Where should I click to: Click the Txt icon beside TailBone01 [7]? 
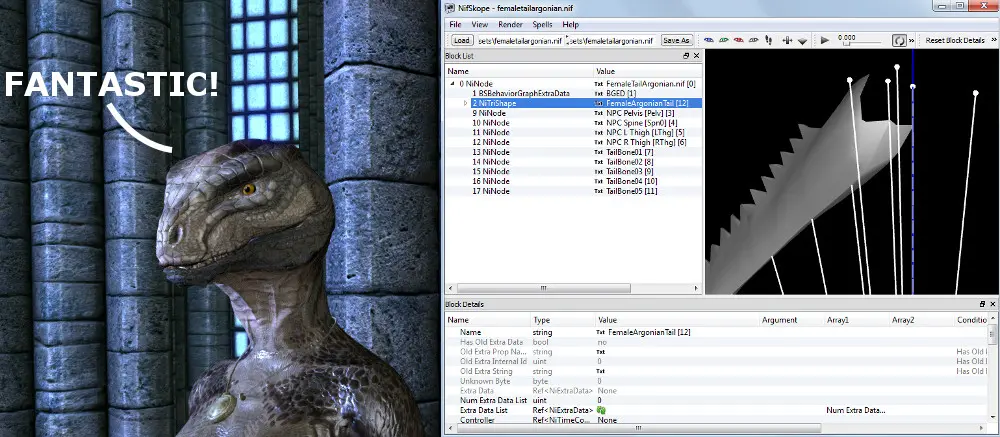pyautogui.click(x=599, y=152)
